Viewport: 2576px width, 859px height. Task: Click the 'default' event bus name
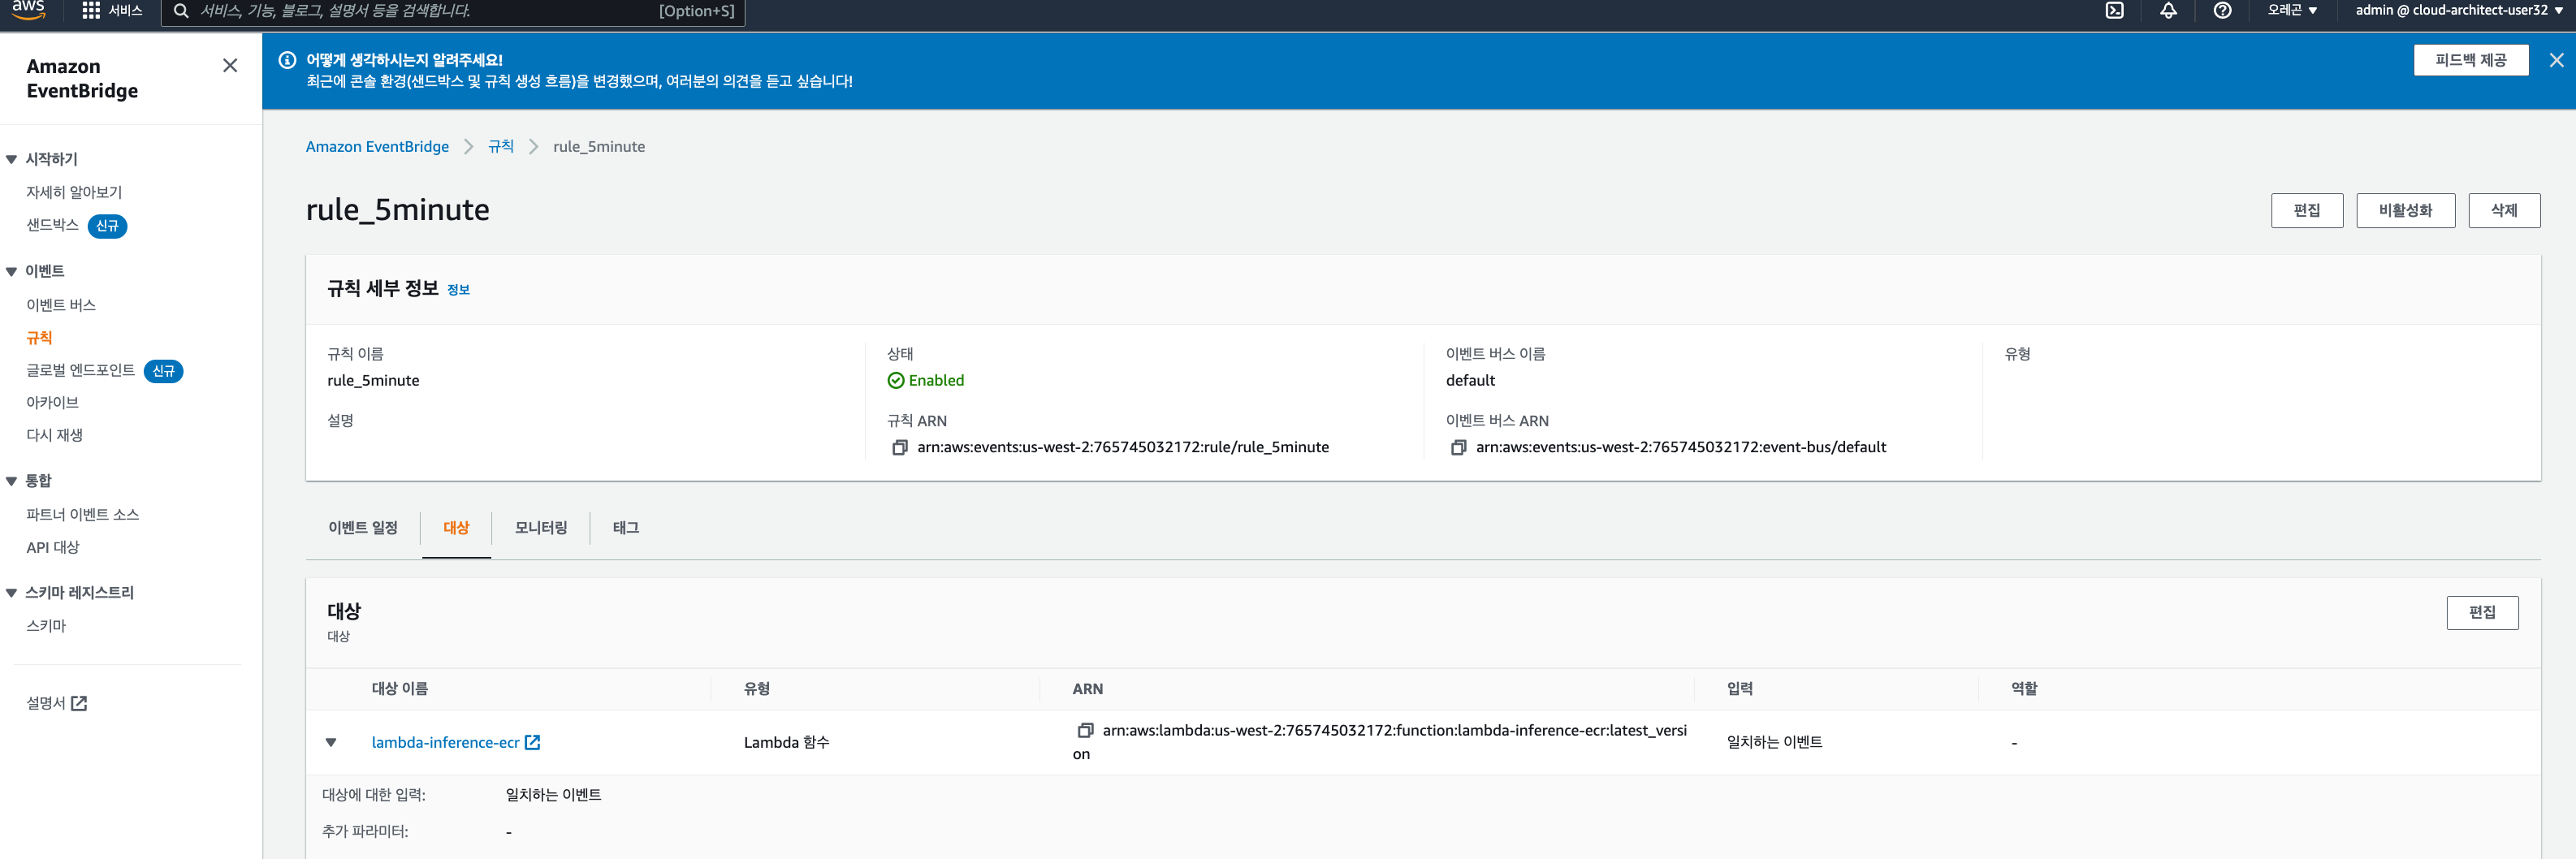coord(1470,380)
